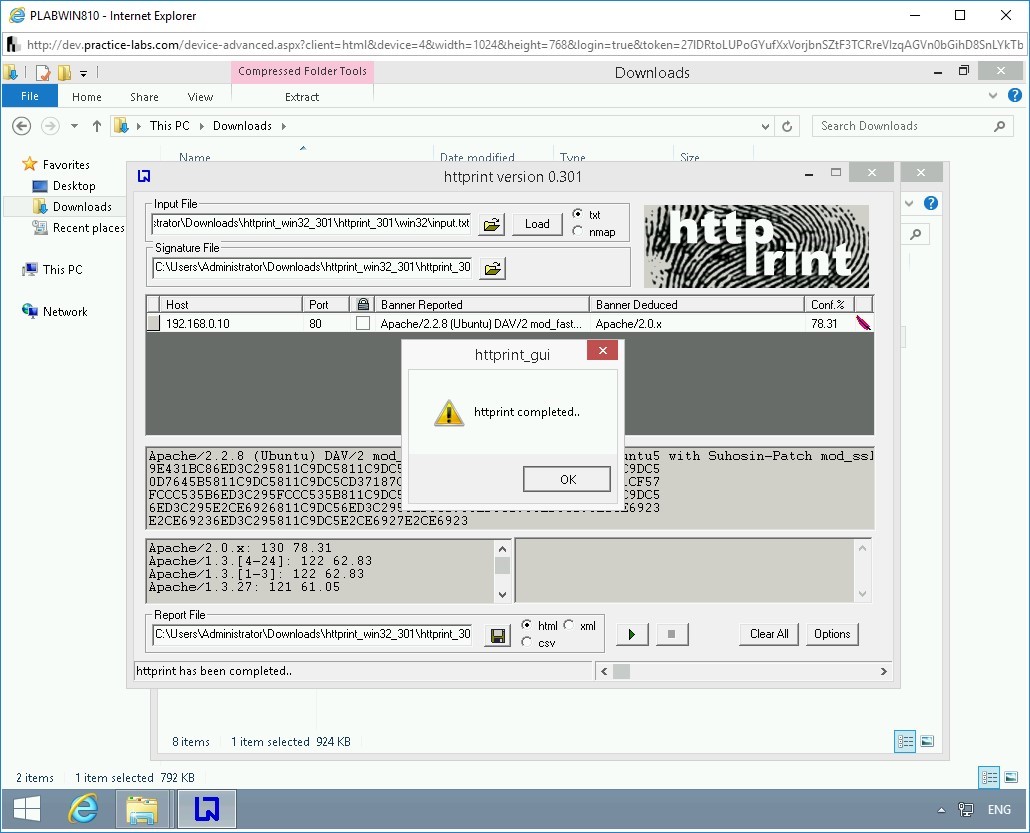Click the refresh icon in address bar

(x=788, y=126)
